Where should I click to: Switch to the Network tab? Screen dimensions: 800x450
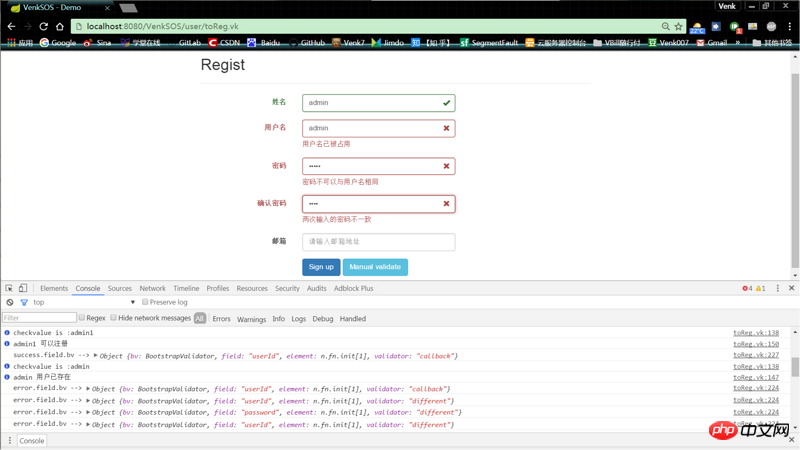[152, 288]
